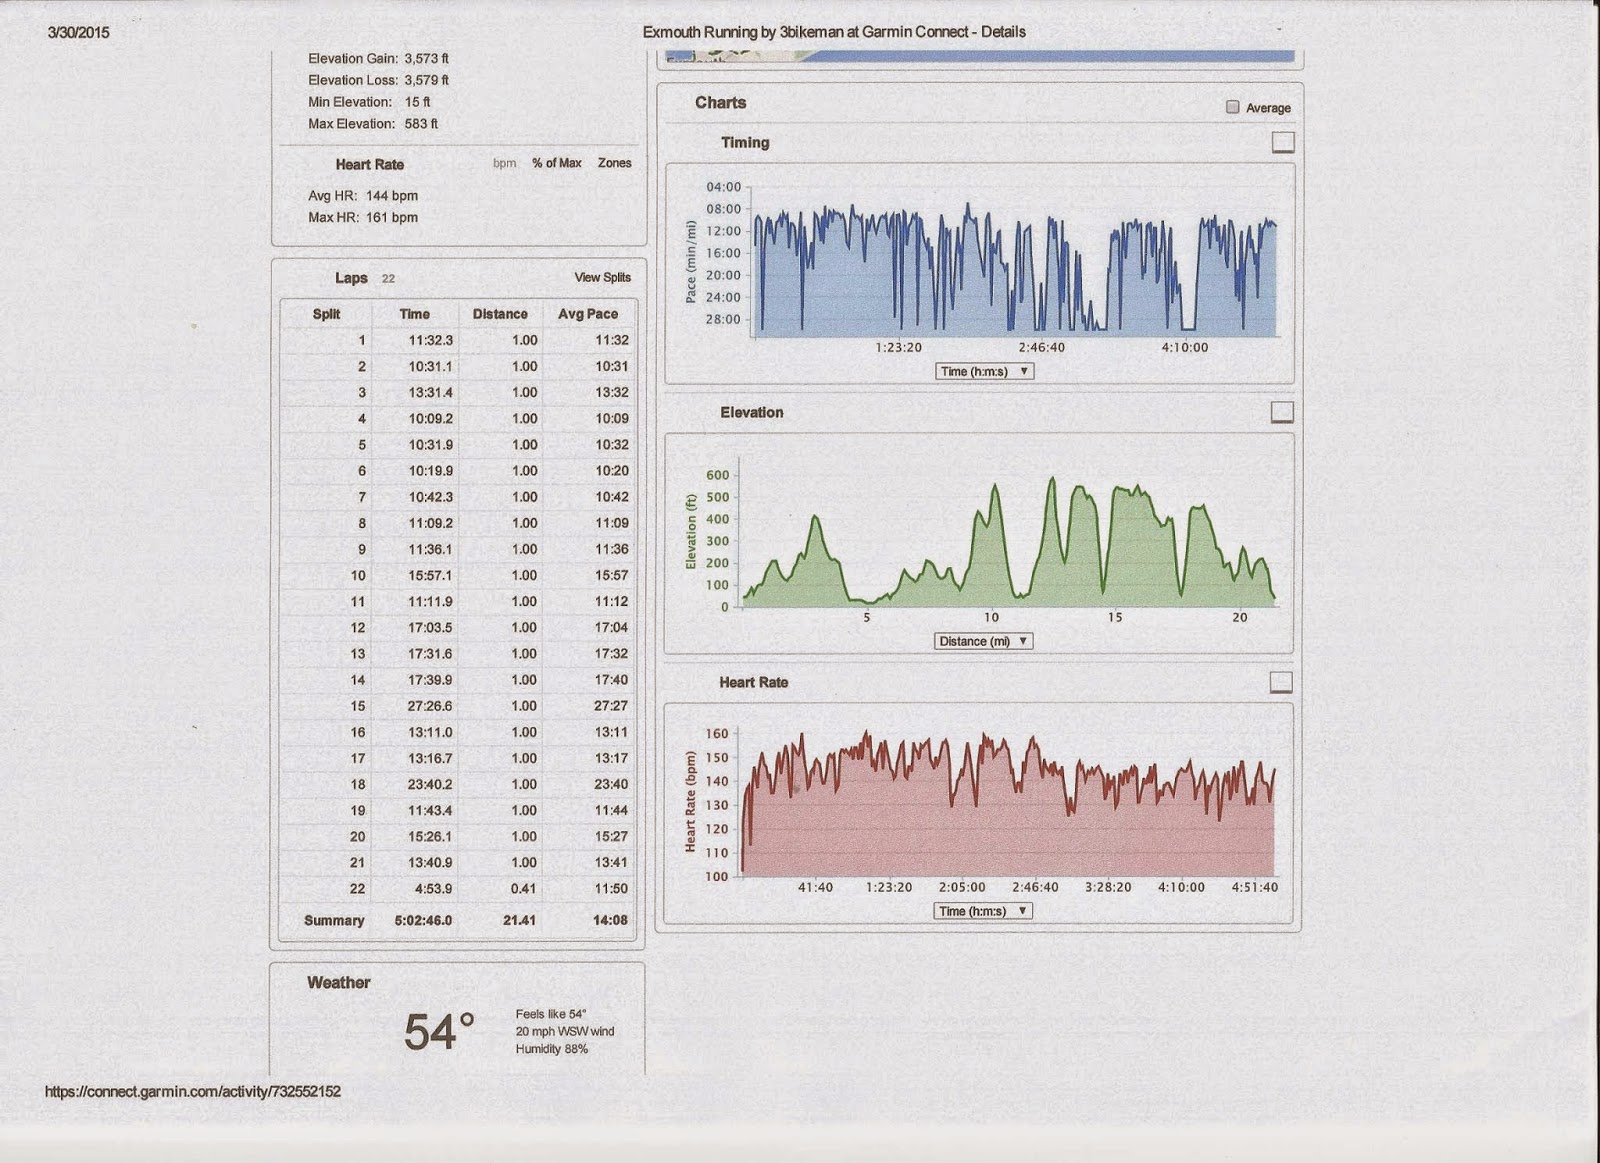This screenshot has height=1163, width=1600.
Task: Select the lap time 10:31.9 for split 5
Action: pyautogui.click(x=430, y=444)
